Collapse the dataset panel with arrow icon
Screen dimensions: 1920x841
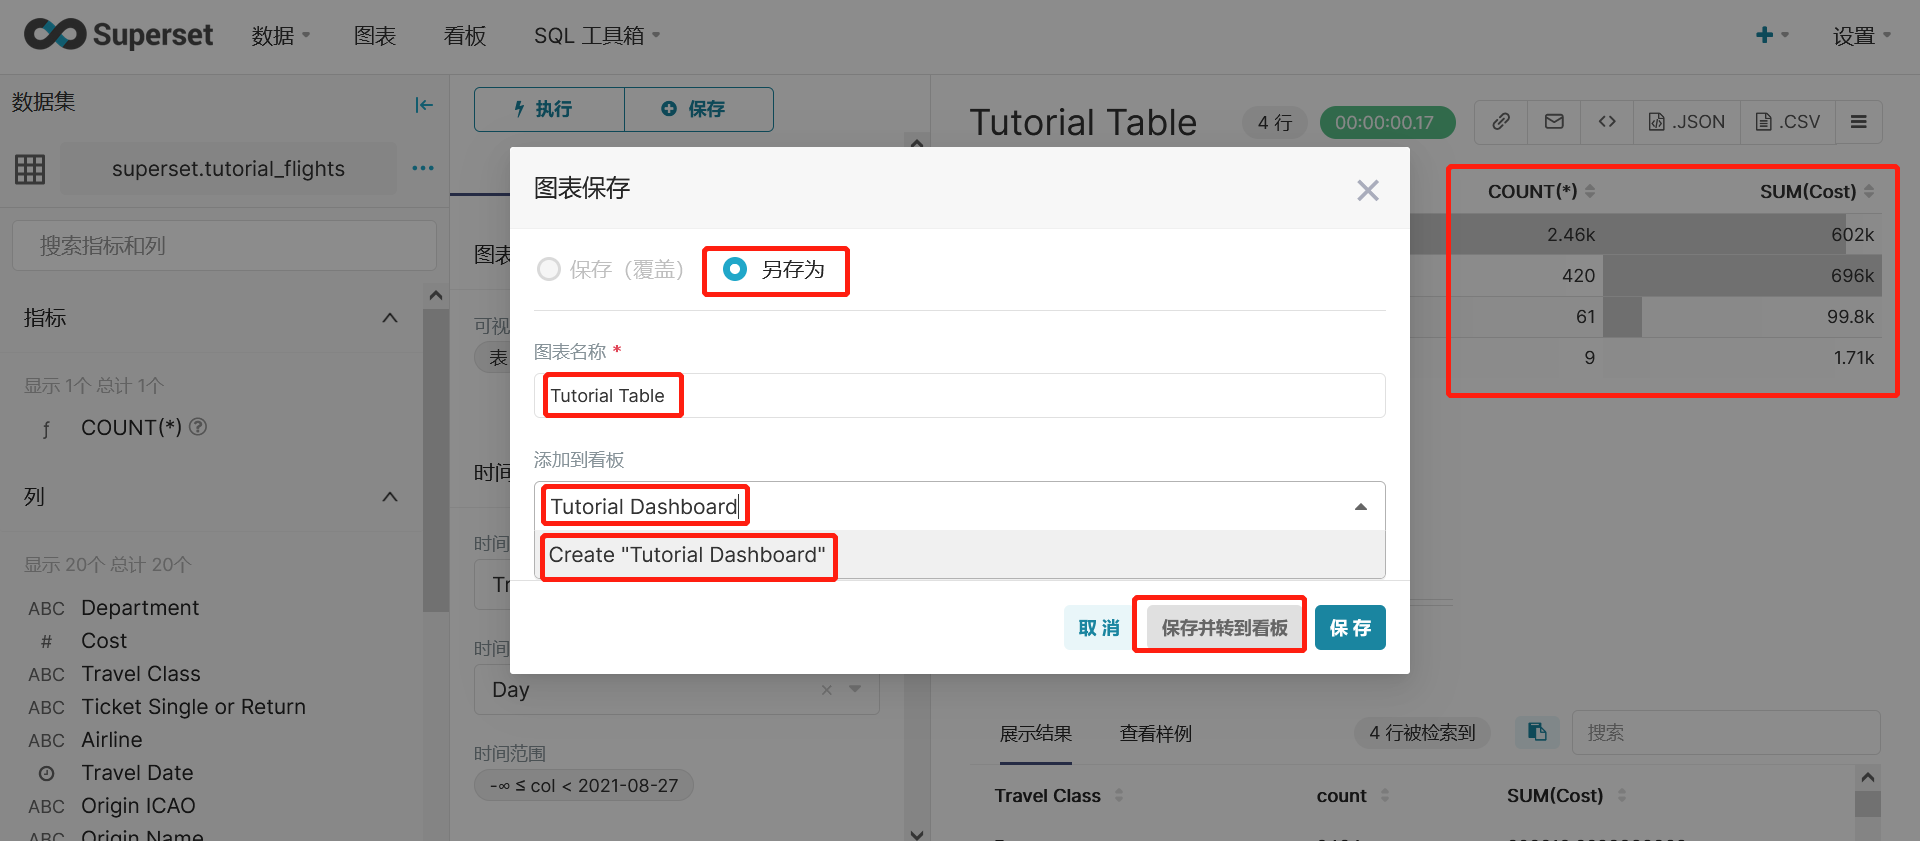[424, 104]
